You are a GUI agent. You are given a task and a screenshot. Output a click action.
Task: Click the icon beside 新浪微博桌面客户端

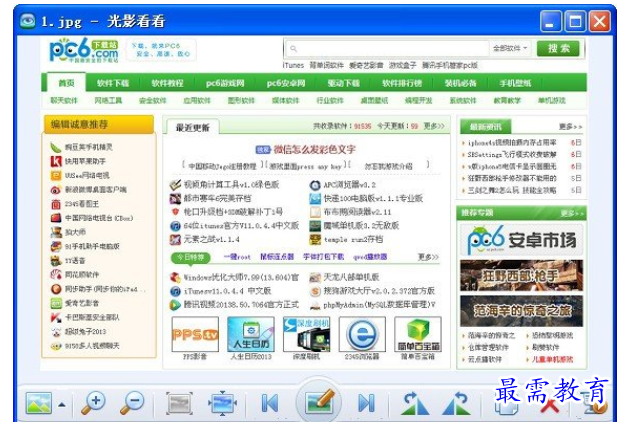pos(56,189)
